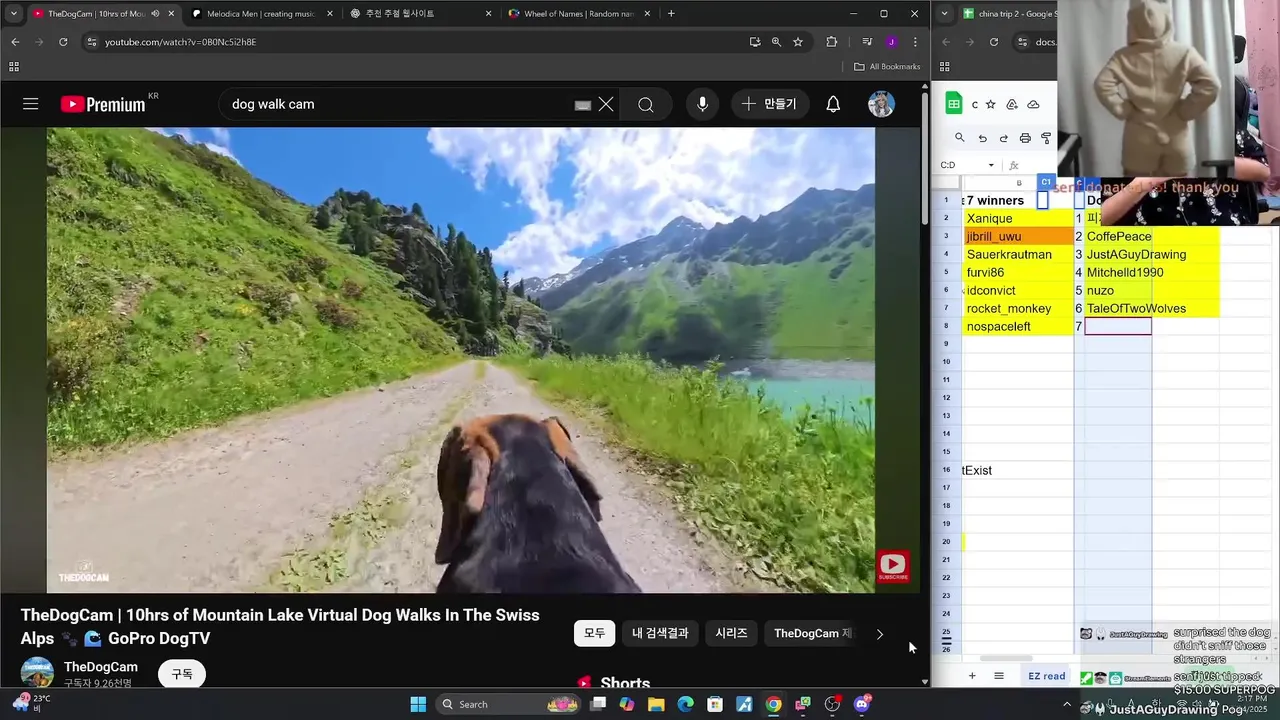
Task: Mute the TheDogCam tab audio icon
Action: [155, 14]
